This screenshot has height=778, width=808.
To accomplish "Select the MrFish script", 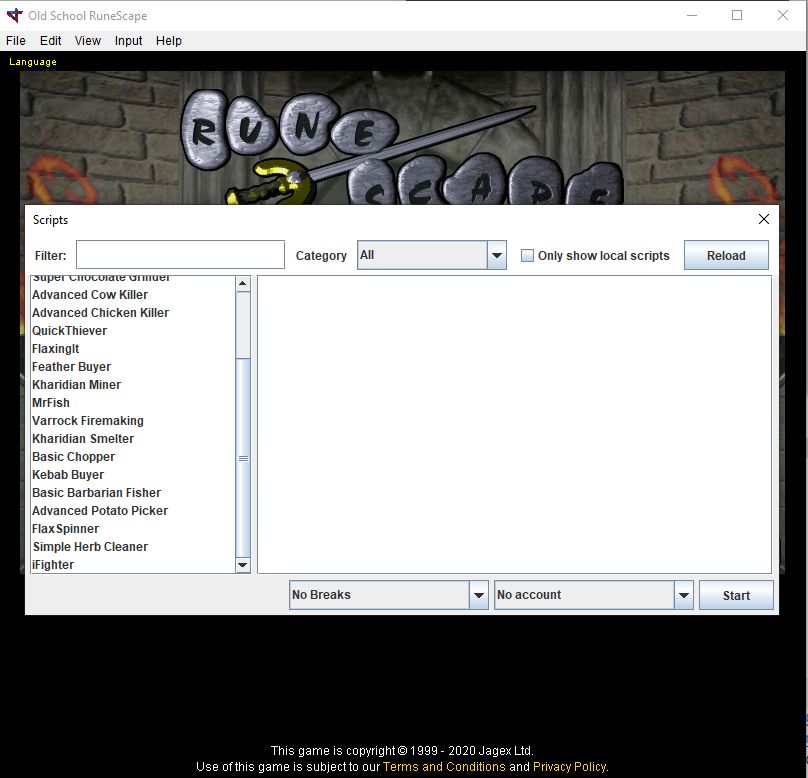I will tap(51, 402).
